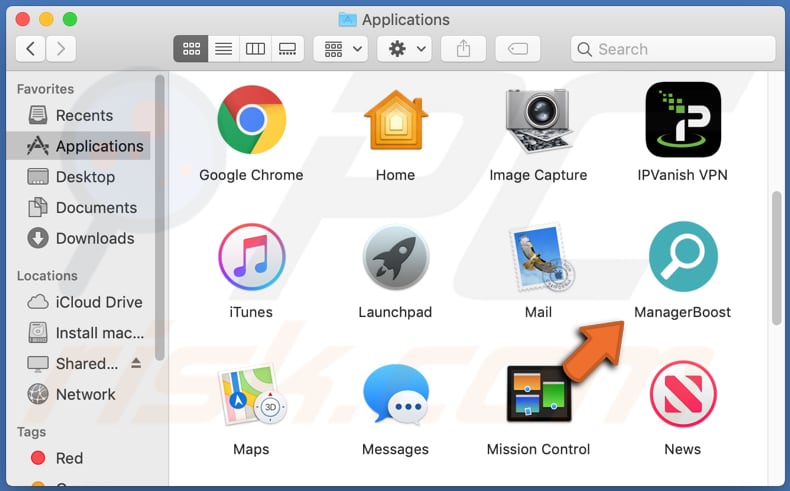Image resolution: width=790 pixels, height=491 pixels.
Task: Click the 'Messages' label
Action: 396,449
